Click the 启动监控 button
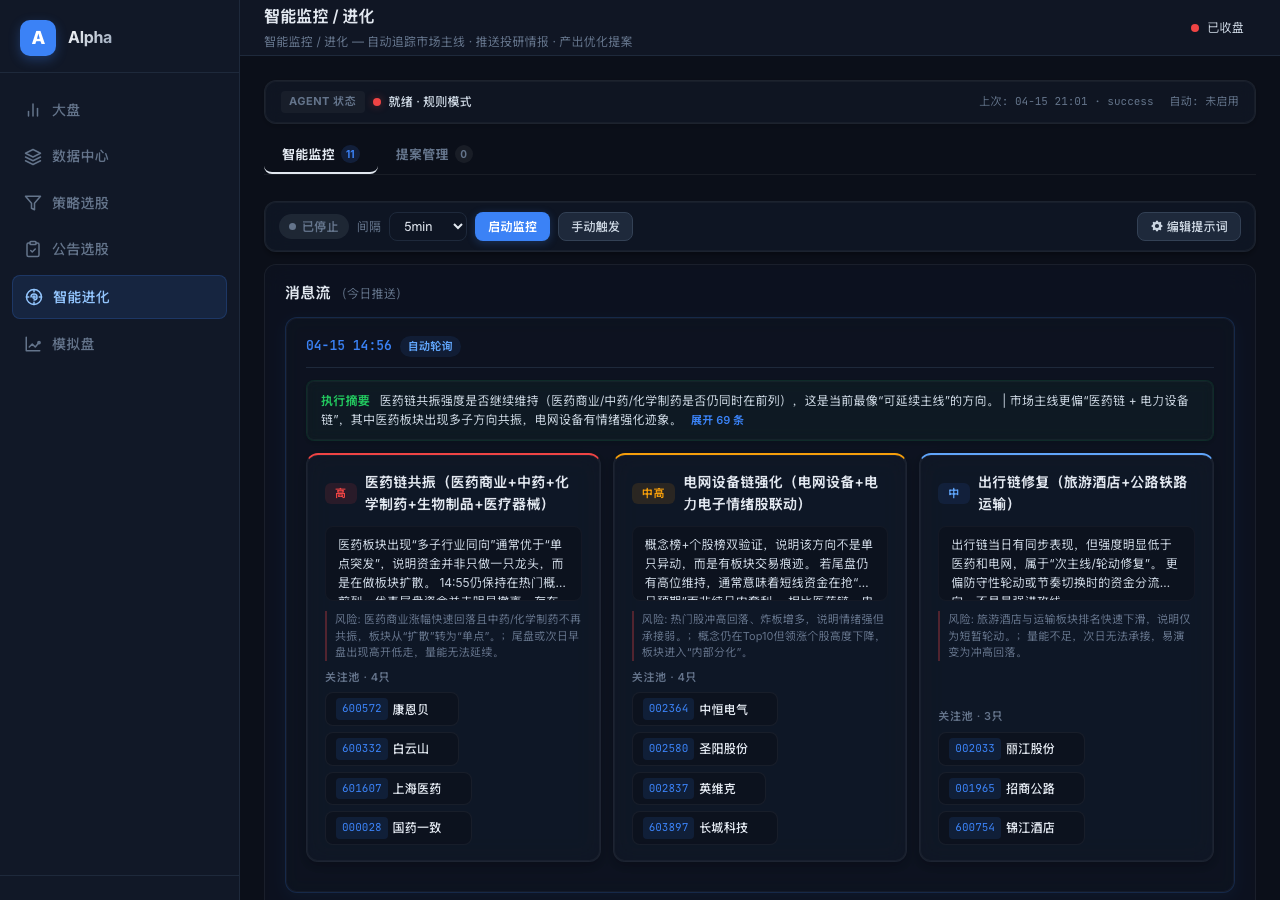This screenshot has height=900, width=1280. [512, 227]
